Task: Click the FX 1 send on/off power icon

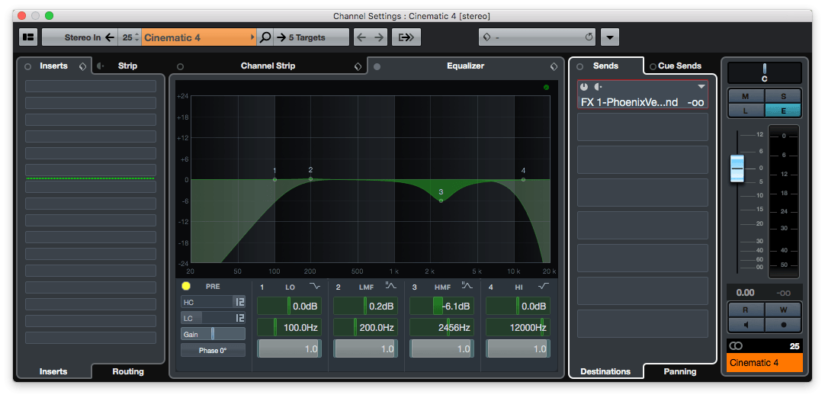Action: coord(584,86)
